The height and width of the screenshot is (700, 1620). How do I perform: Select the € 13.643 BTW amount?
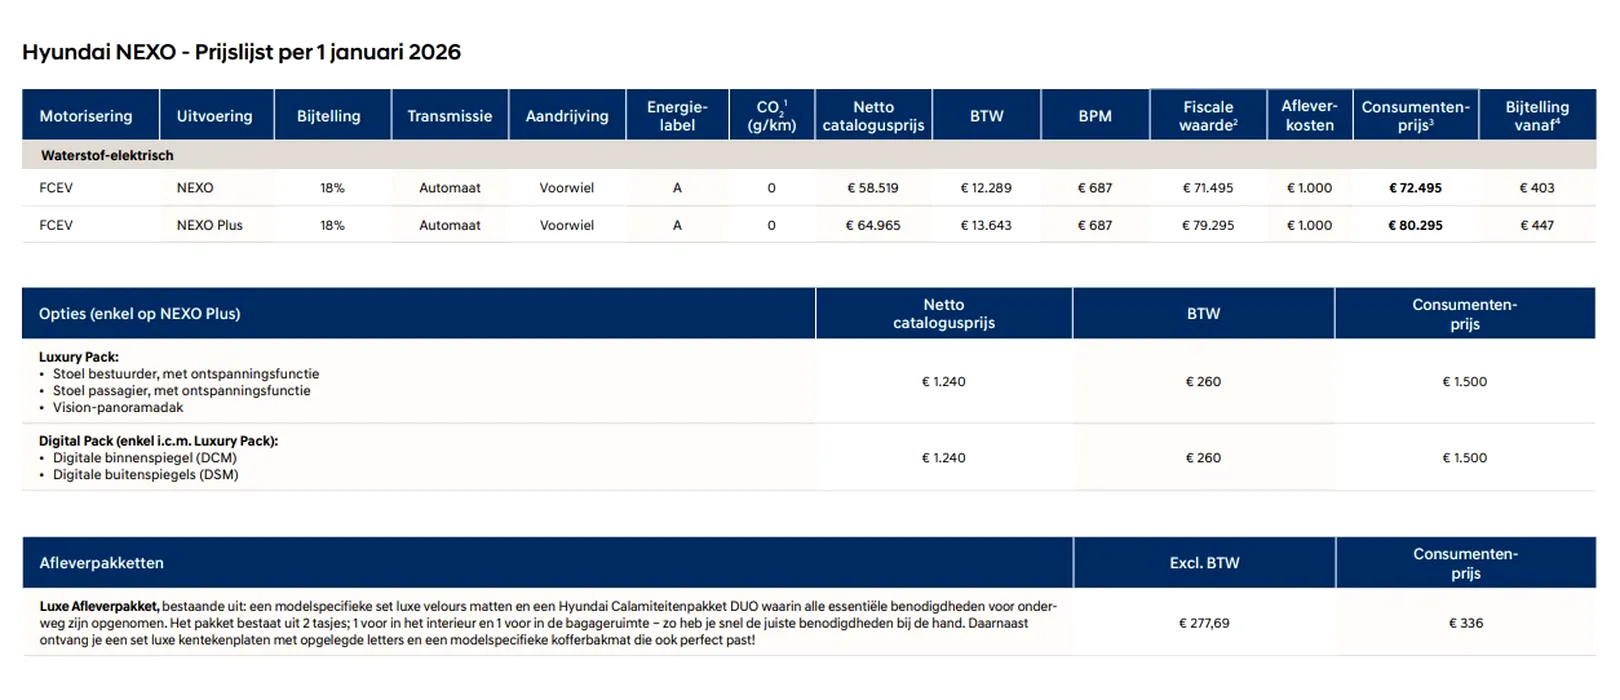tap(986, 225)
